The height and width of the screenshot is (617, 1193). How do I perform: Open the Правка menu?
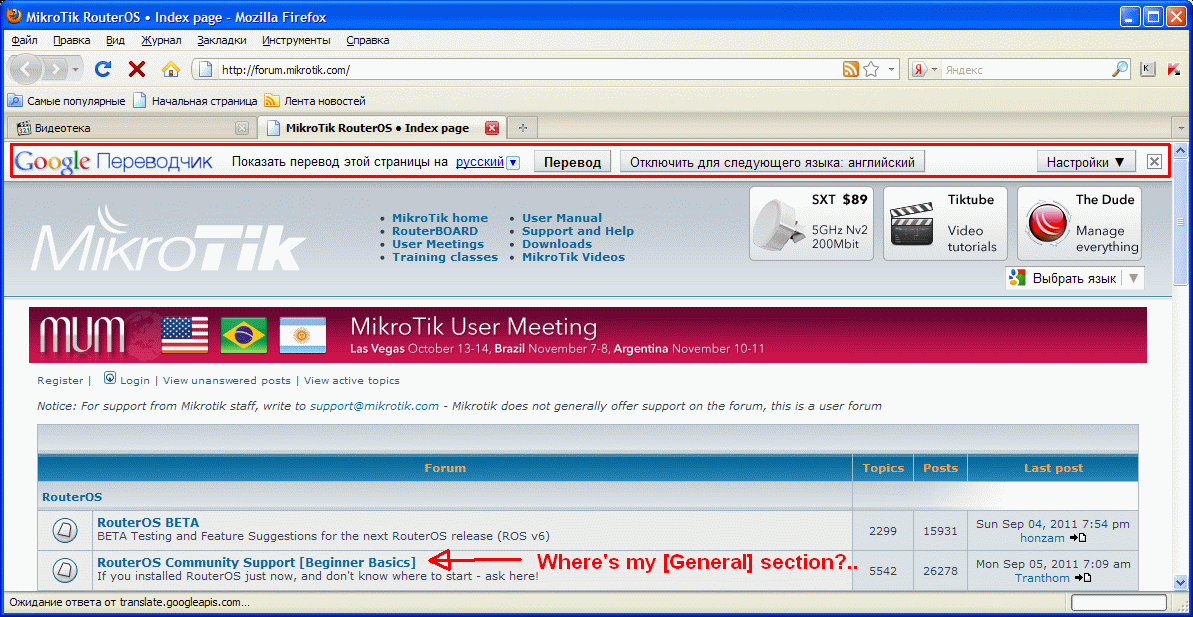[72, 40]
